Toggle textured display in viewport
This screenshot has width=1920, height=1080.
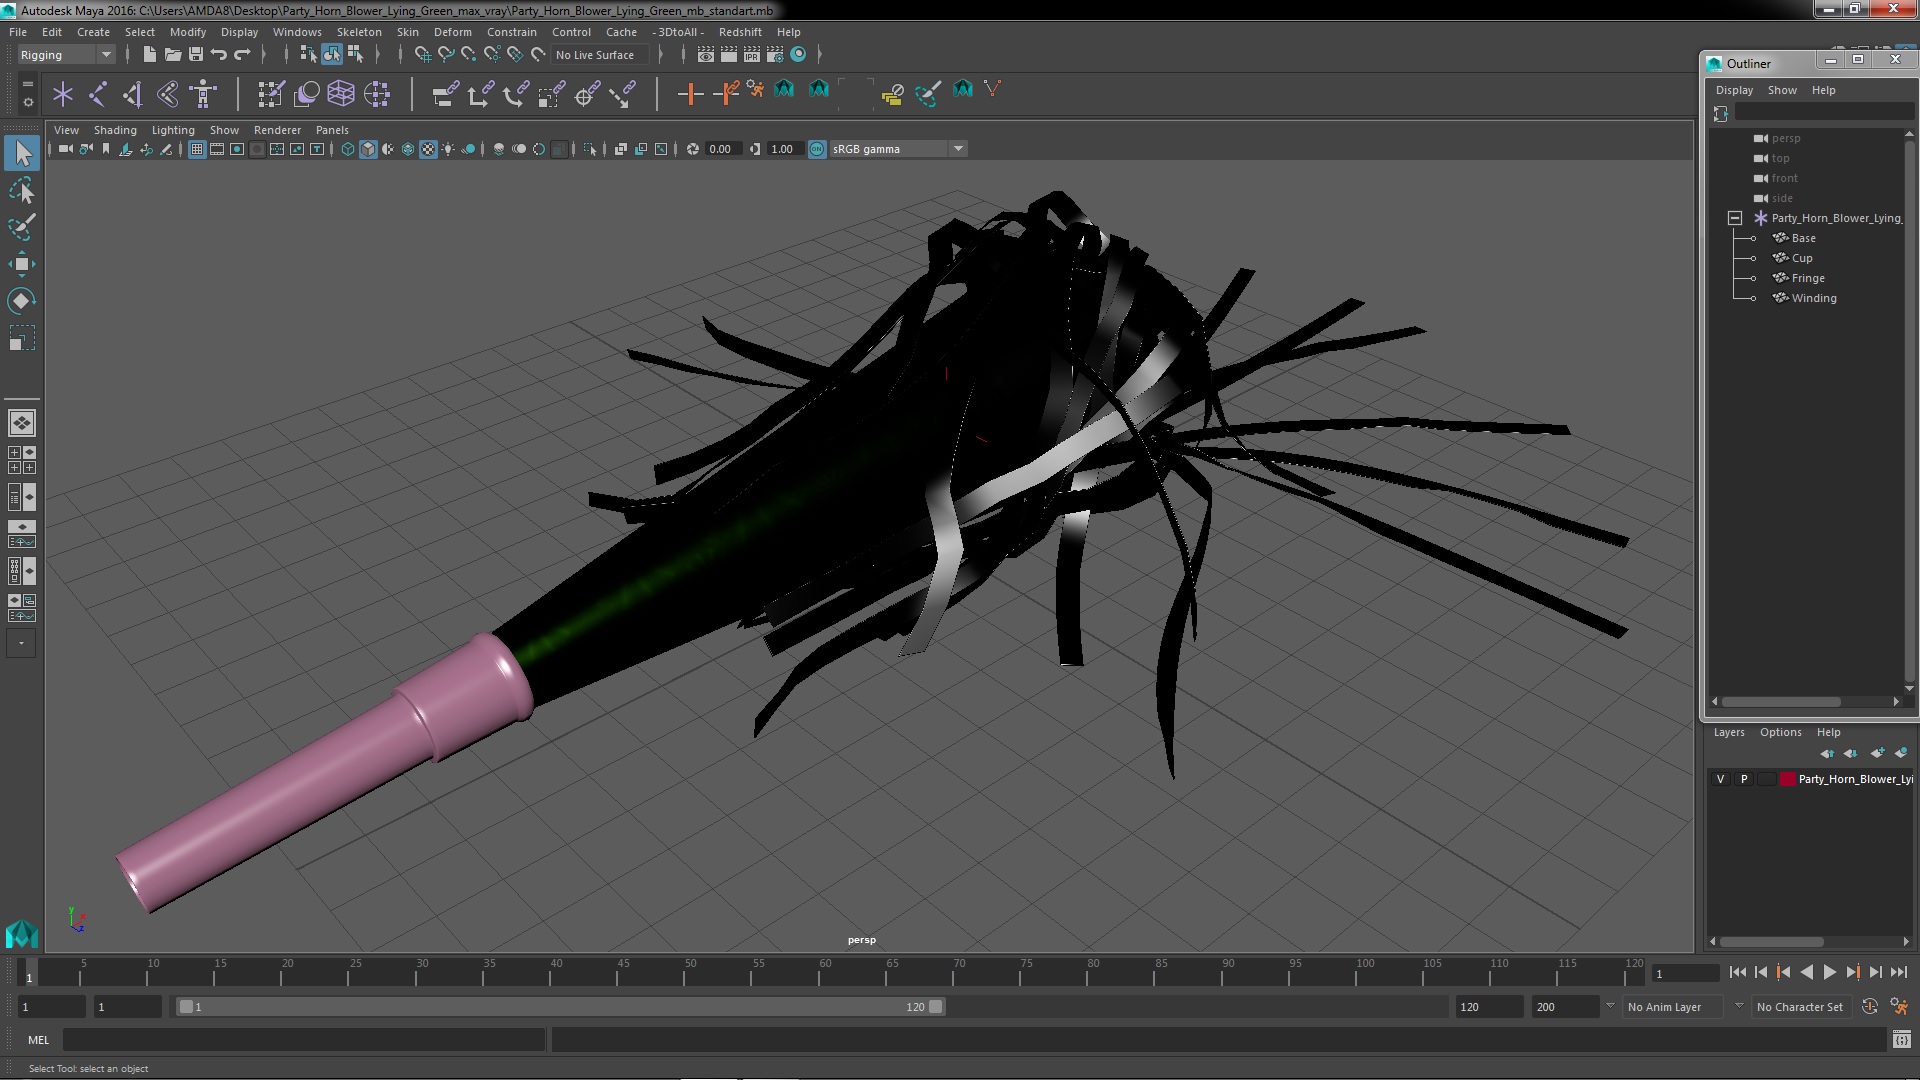(x=428, y=149)
